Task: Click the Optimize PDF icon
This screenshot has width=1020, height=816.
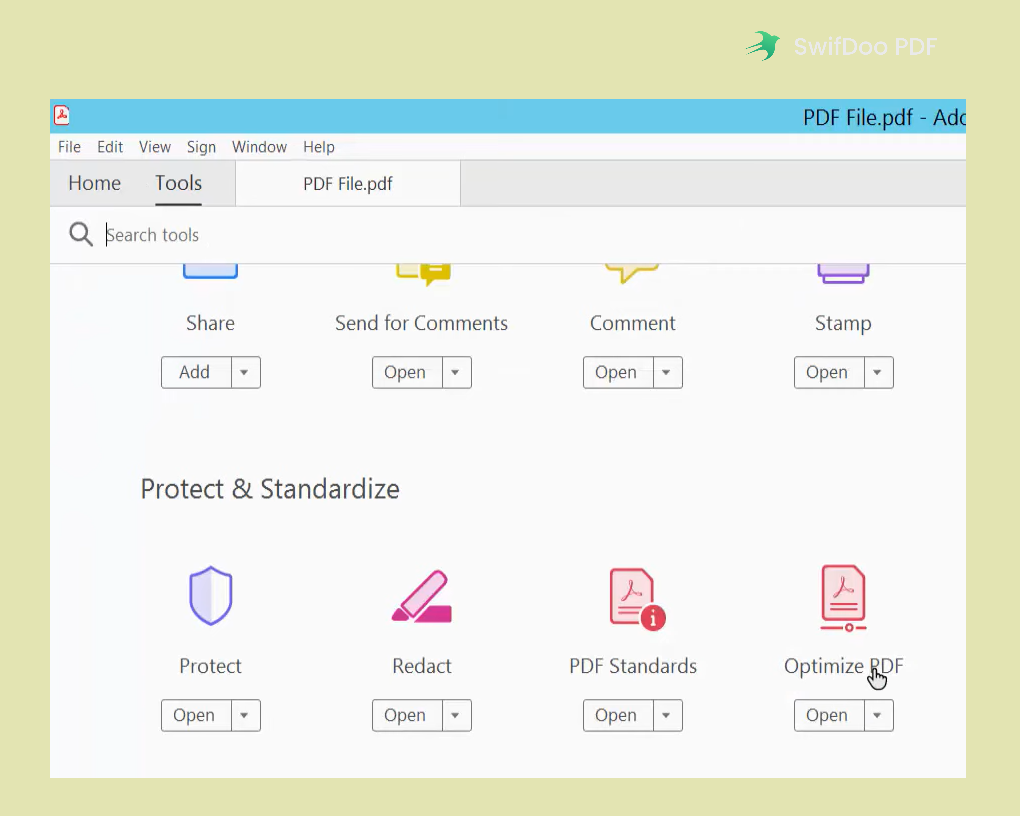Action: [x=843, y=598]
